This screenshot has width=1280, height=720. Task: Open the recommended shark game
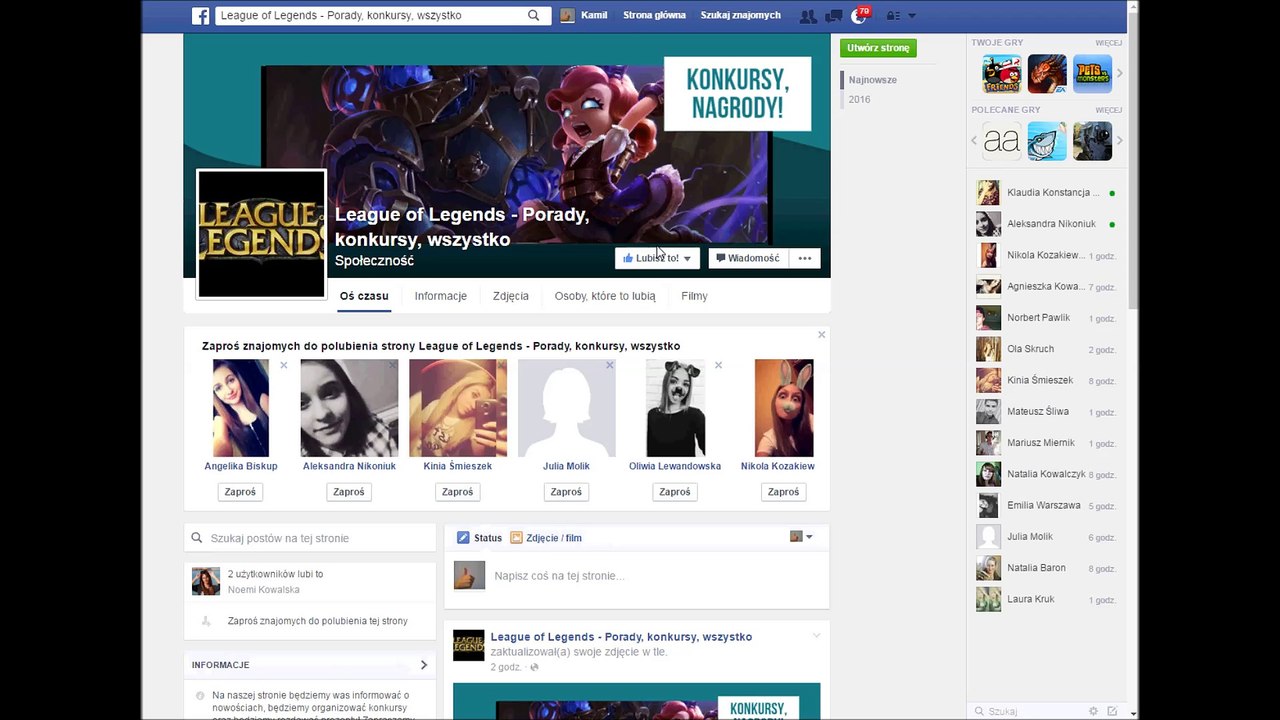(x=1047, y=141)
